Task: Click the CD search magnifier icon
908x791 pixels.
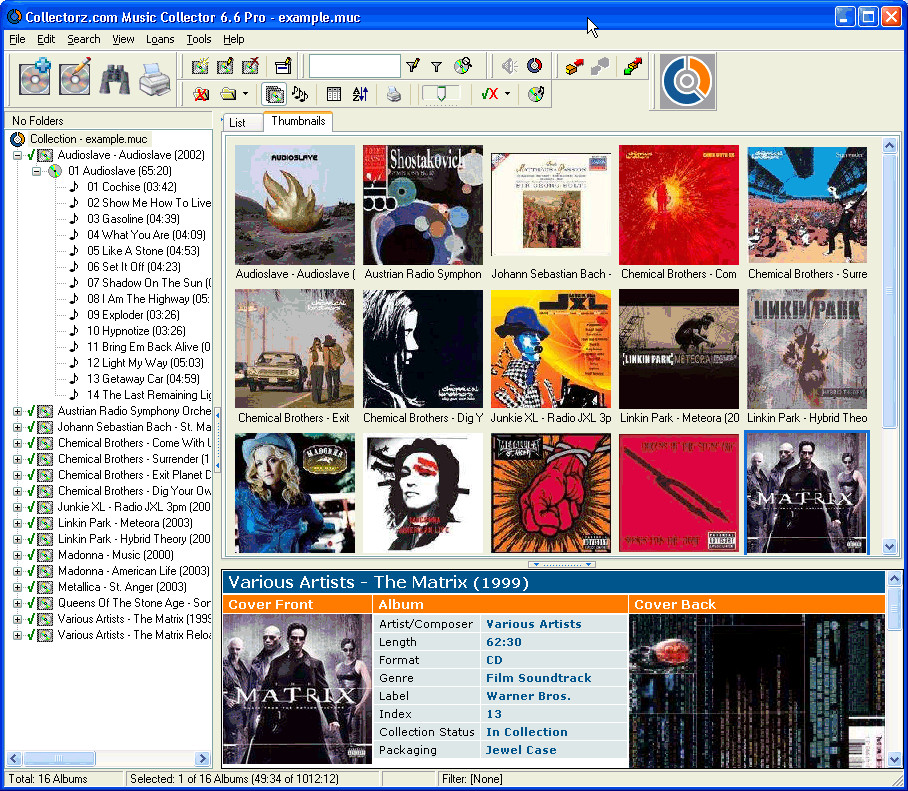Action: [463, 65]
